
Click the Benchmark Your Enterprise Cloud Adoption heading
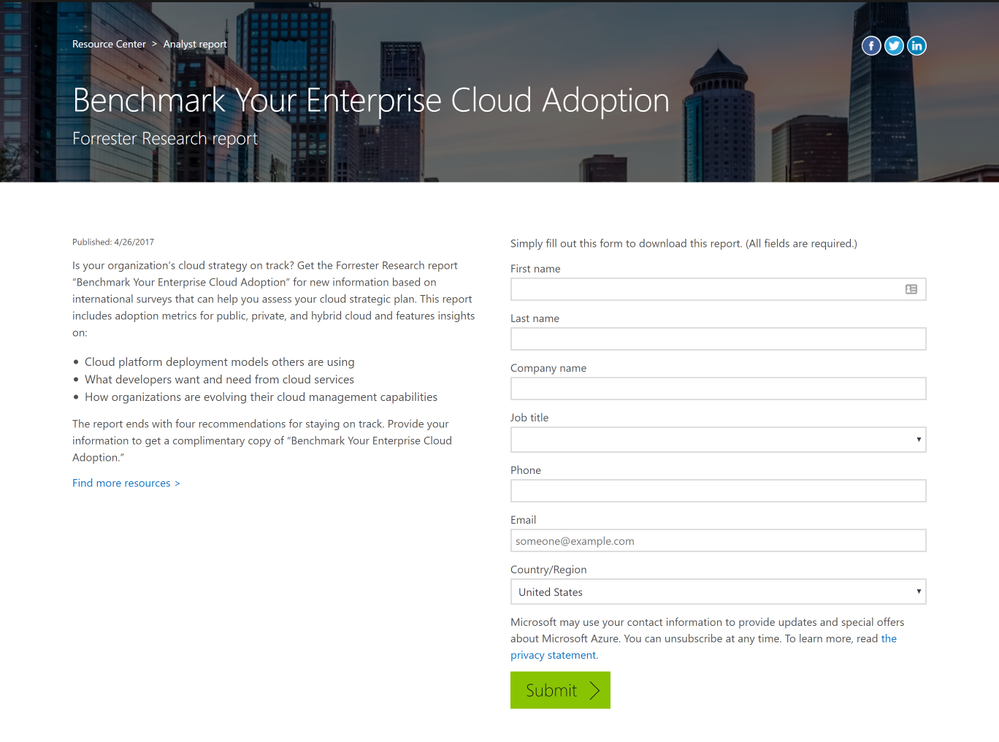[370, 100]
